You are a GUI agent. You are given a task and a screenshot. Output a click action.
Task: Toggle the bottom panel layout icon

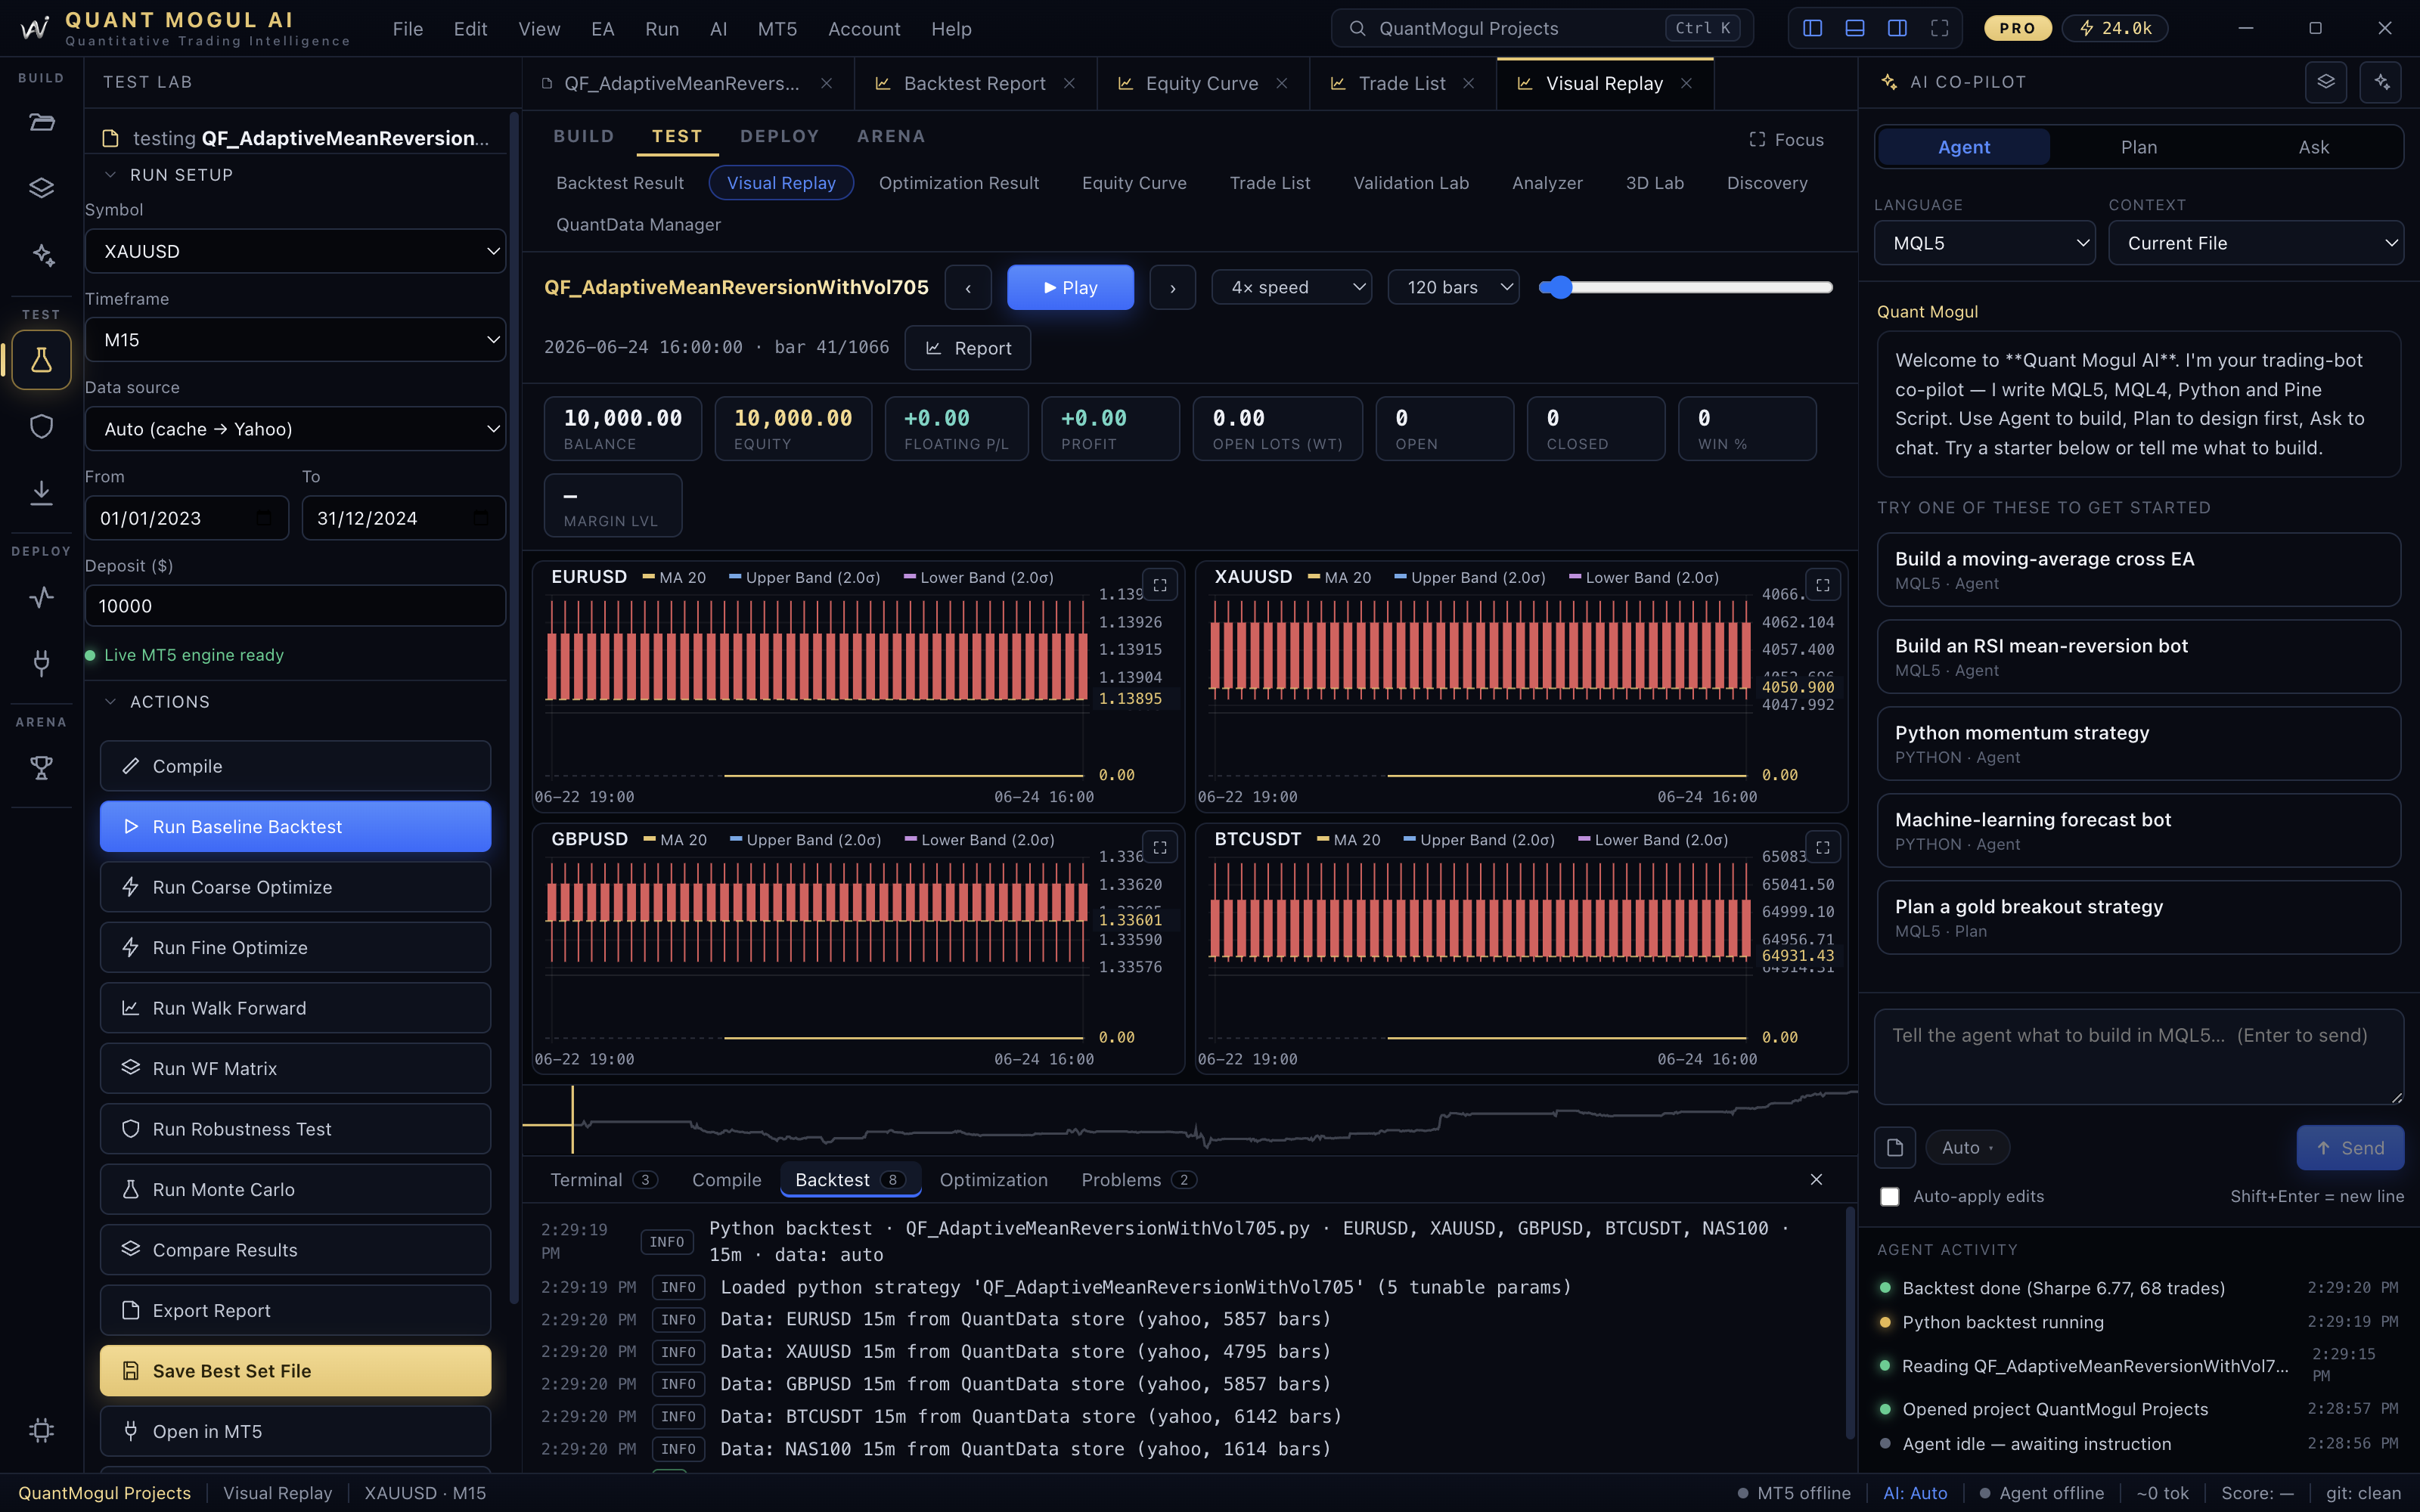(x=1854, y=28)
